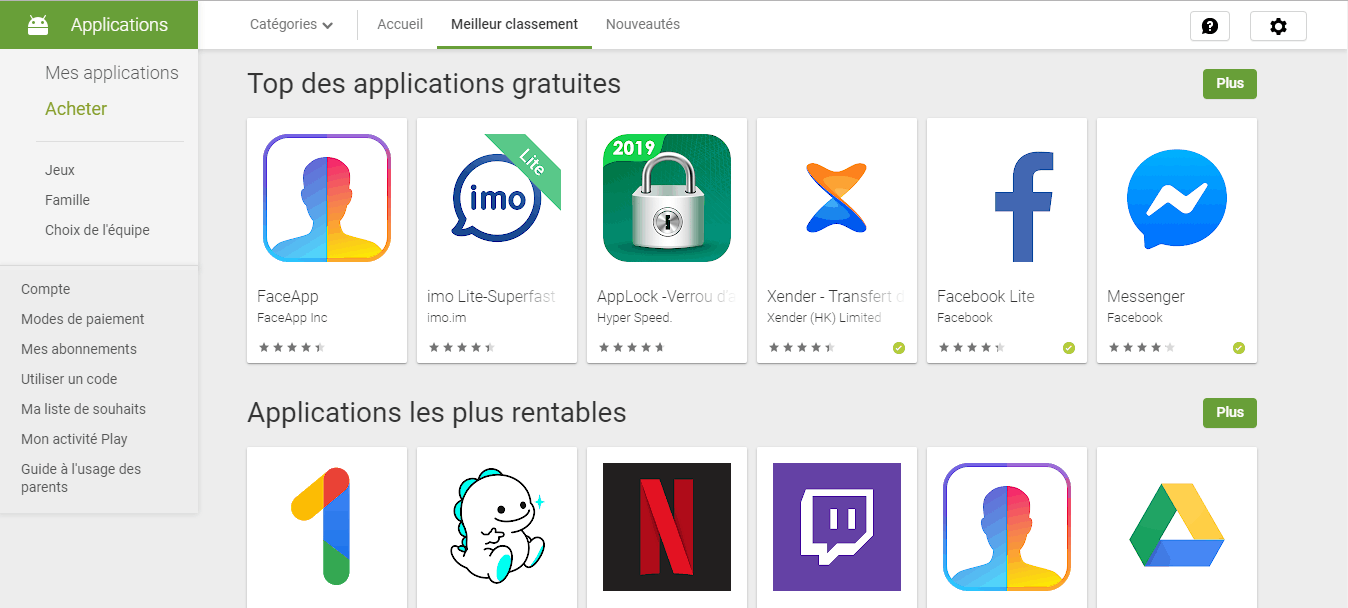Open Ma liste de souhaits link
The image size is (1348, 608).
coord(83,409)
